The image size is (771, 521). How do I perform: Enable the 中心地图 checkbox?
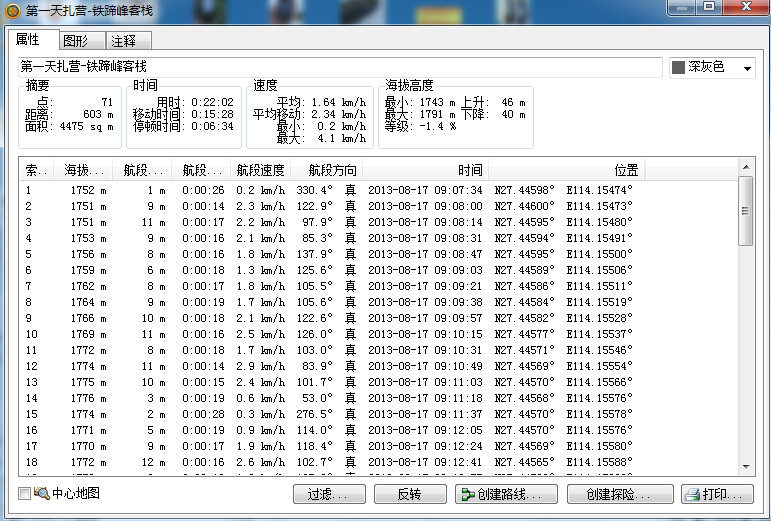(24, 493)
